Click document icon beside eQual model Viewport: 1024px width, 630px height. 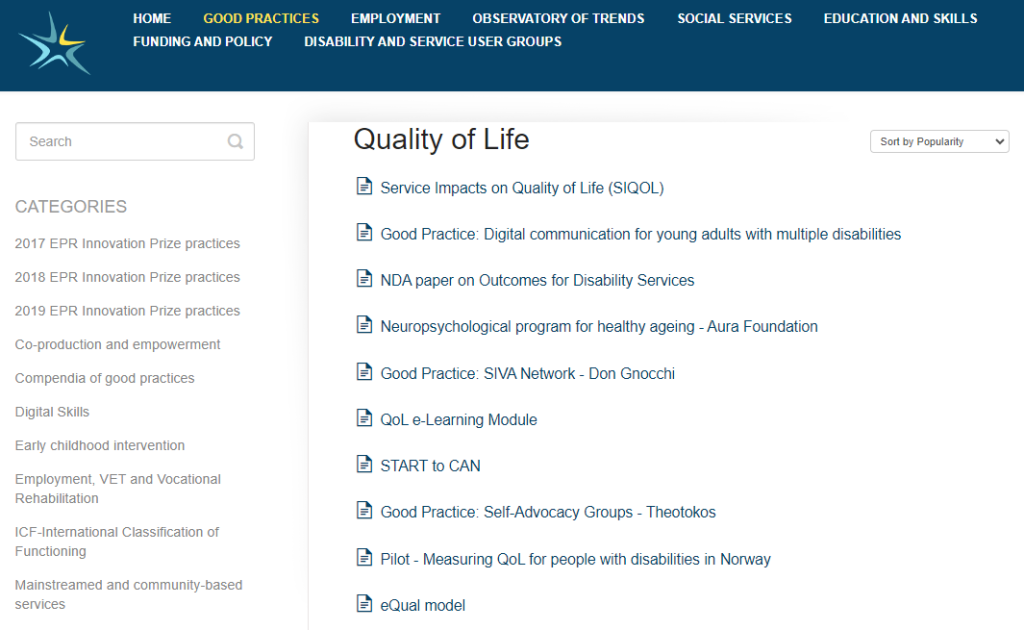pyautogui.click(x=364, y=604)
